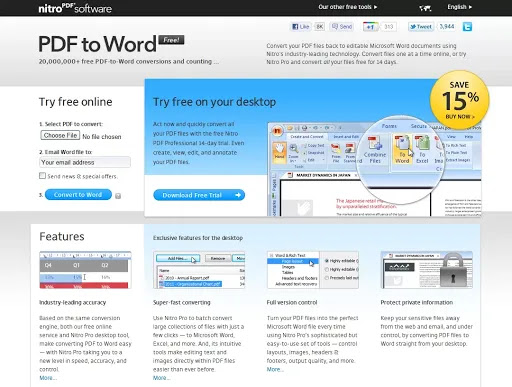Open the 3,944 tweet count bubble

pos(447,27)
